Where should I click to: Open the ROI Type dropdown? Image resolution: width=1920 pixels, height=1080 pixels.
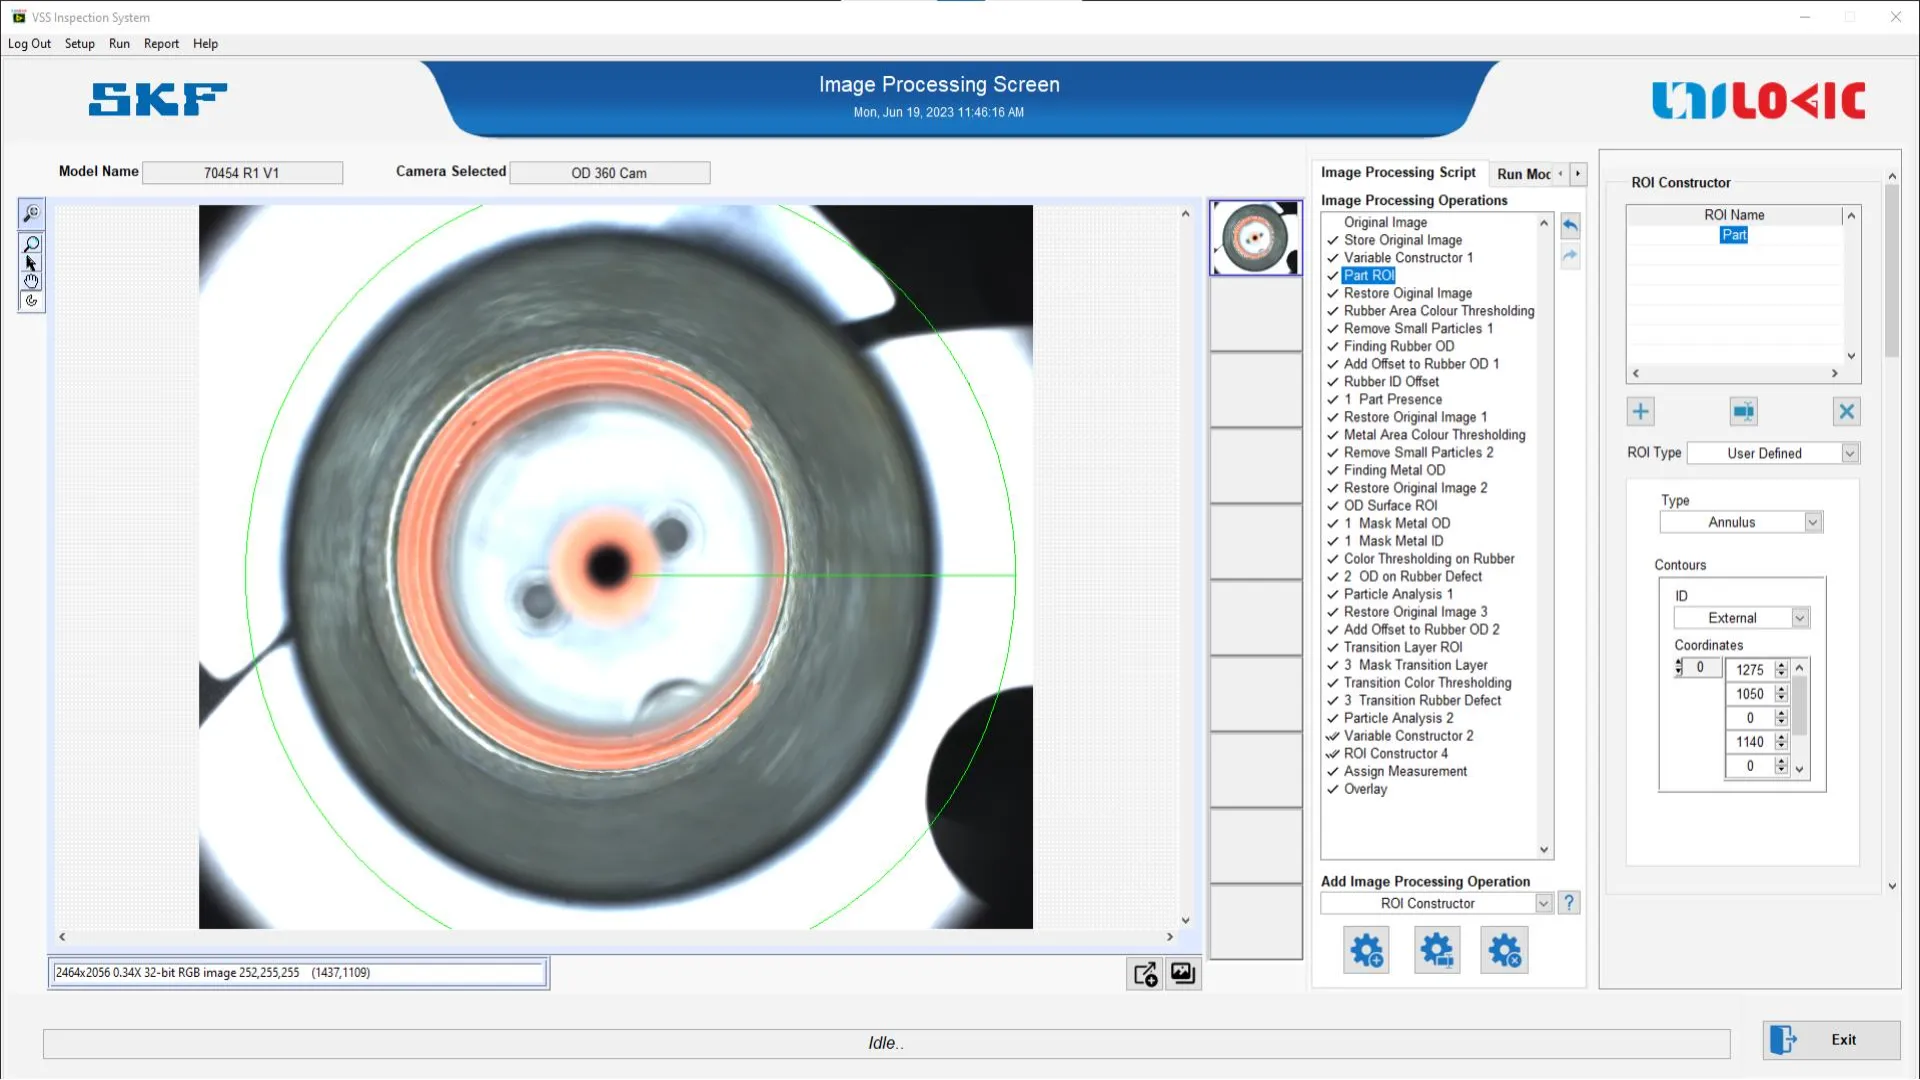coord(1849,453)
